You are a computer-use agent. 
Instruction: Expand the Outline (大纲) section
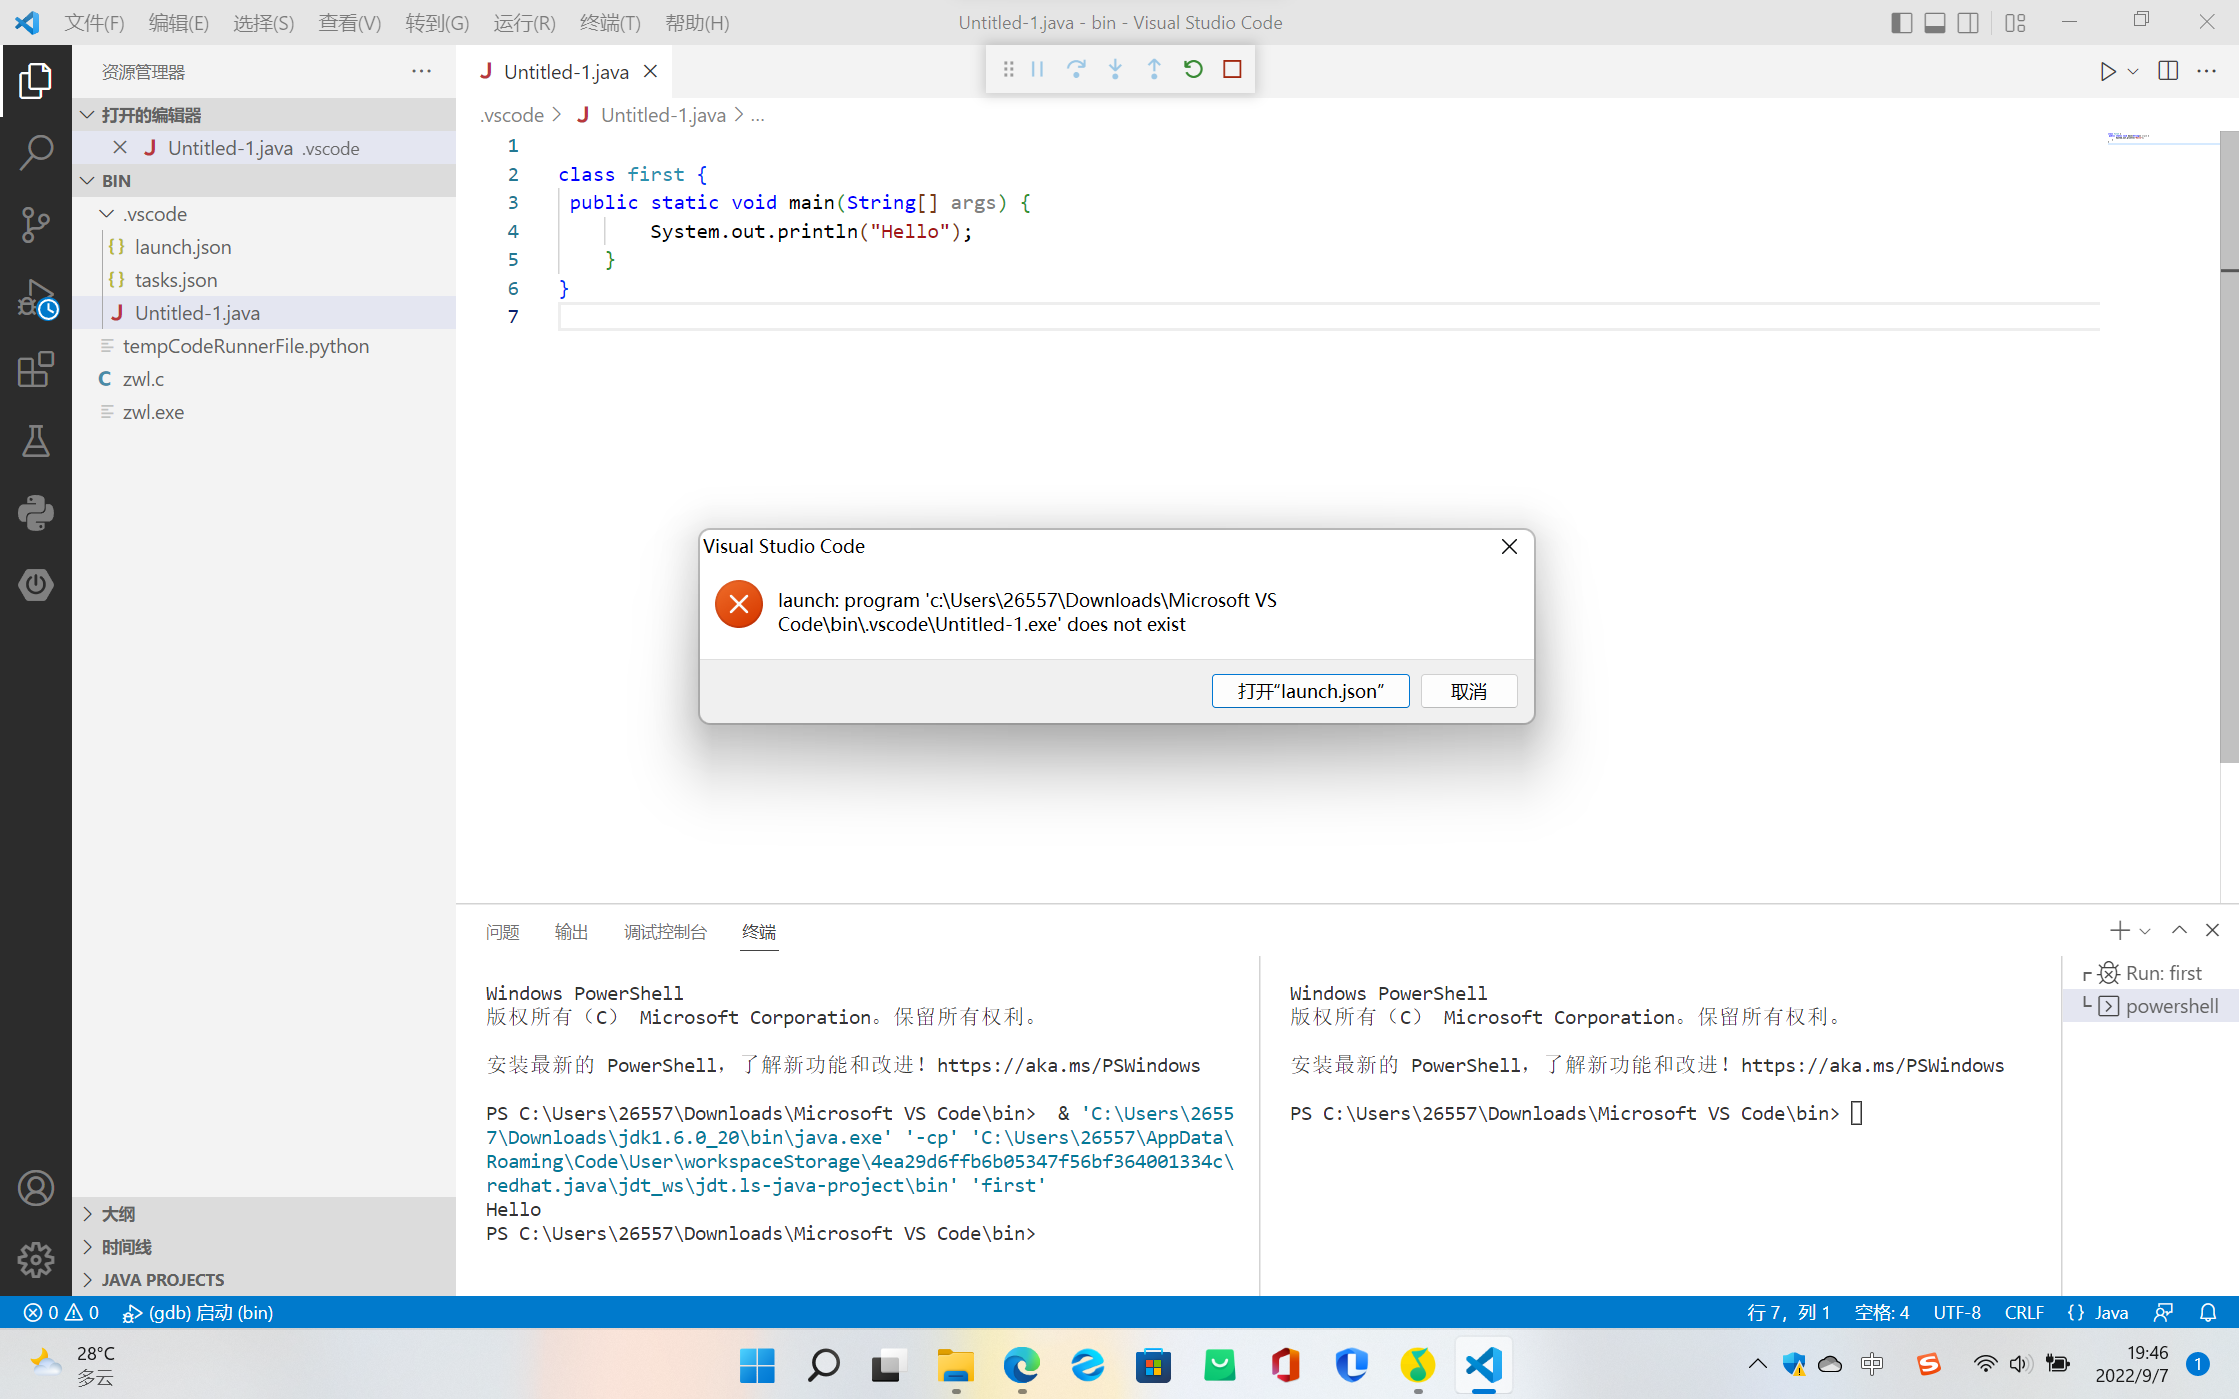click(x=265, y=1214)
